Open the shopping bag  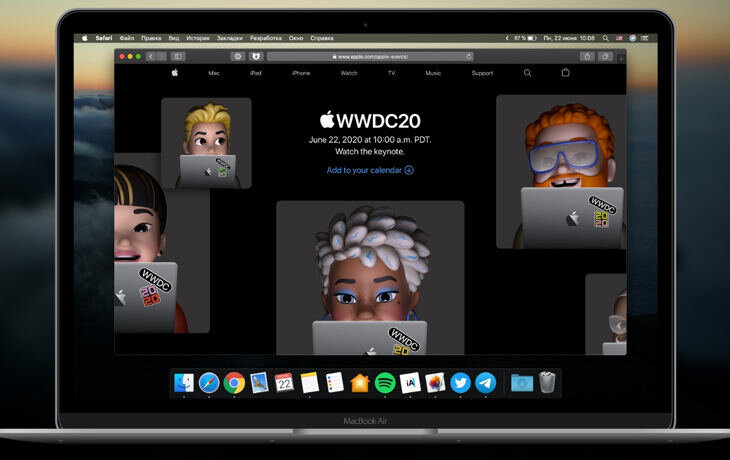[x=565, y=72]
